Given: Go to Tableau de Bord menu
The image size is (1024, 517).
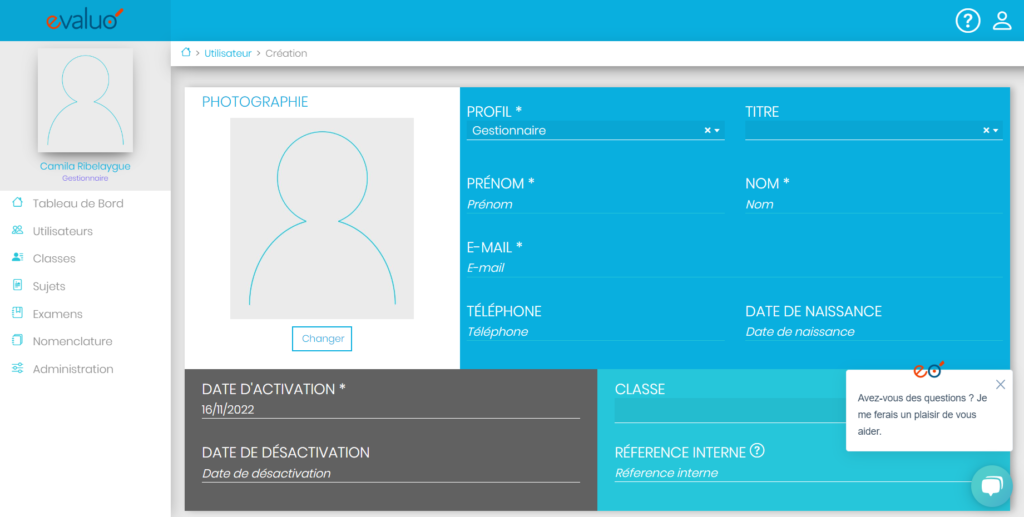Looking at the screenshot, I should tap(77, 204).
